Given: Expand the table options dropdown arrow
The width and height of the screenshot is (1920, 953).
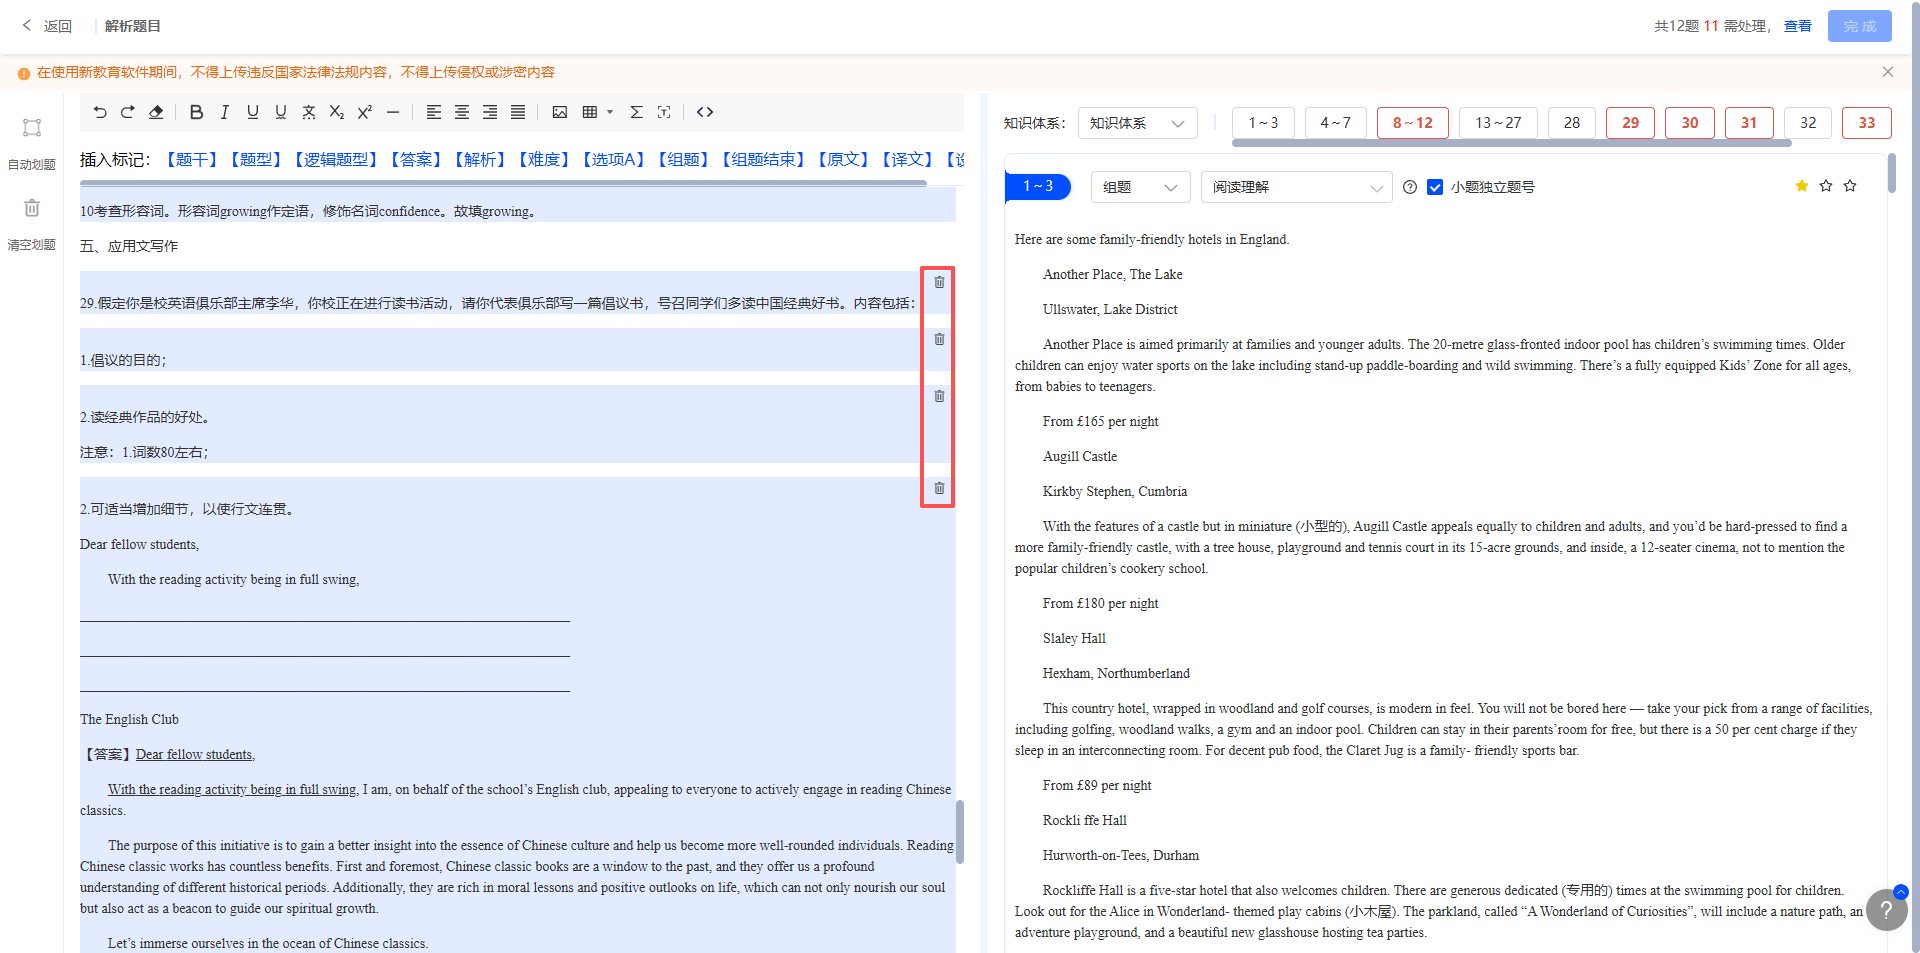Looking at the screenshot, I should [x=610, y=112].
